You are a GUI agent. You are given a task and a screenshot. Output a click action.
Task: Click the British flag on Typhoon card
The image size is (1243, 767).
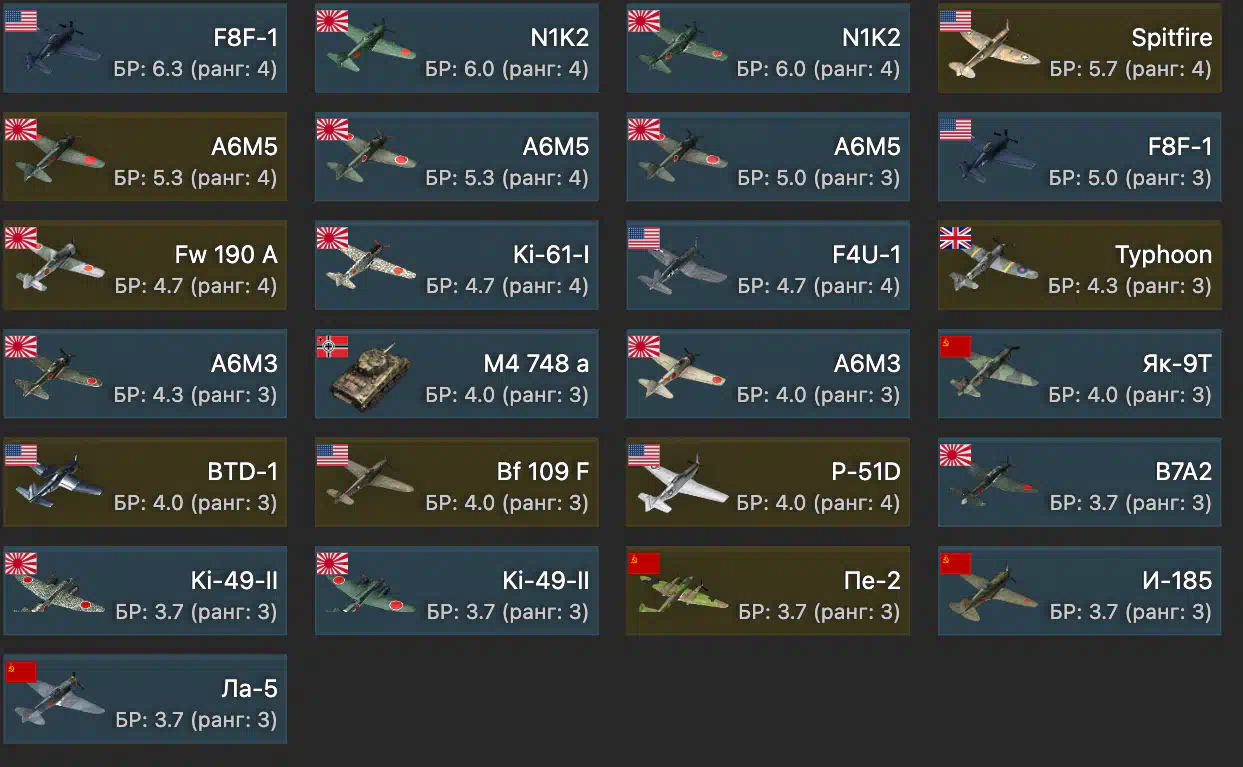click(x=955, y=238)
